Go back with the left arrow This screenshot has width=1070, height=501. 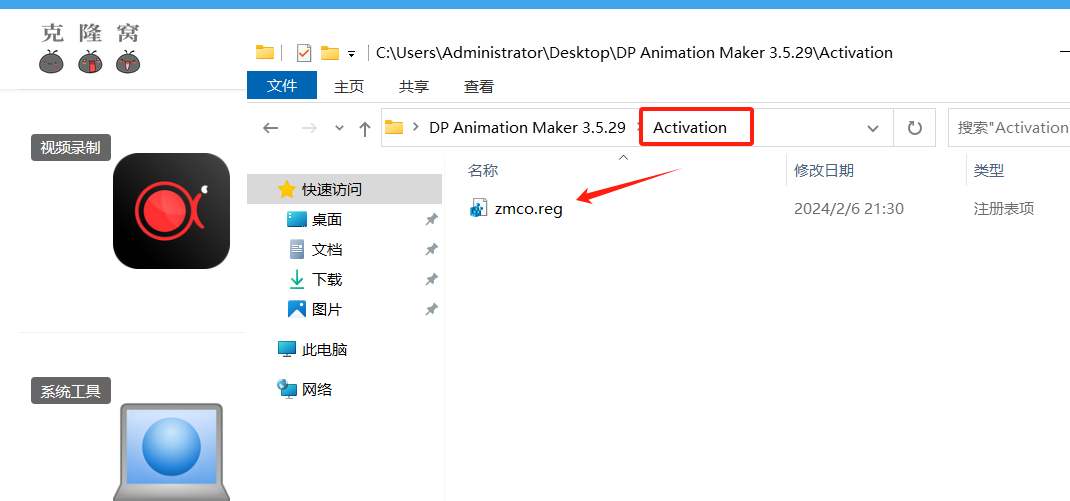click(x=271, y=128)
